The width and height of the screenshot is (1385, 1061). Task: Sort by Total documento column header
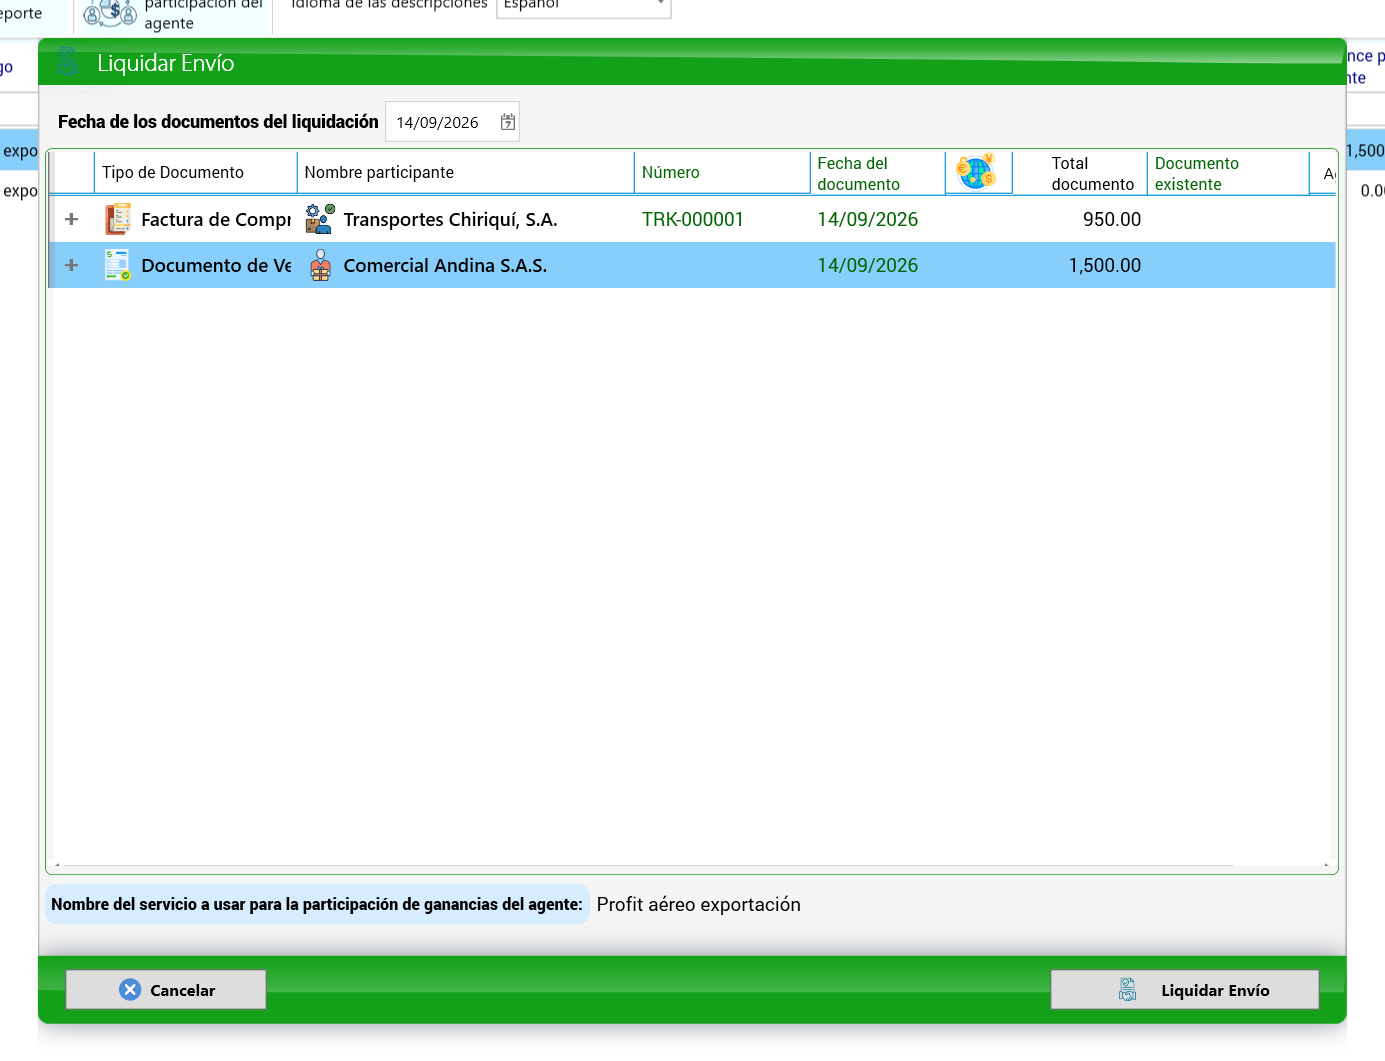(x=1080, y=172)
